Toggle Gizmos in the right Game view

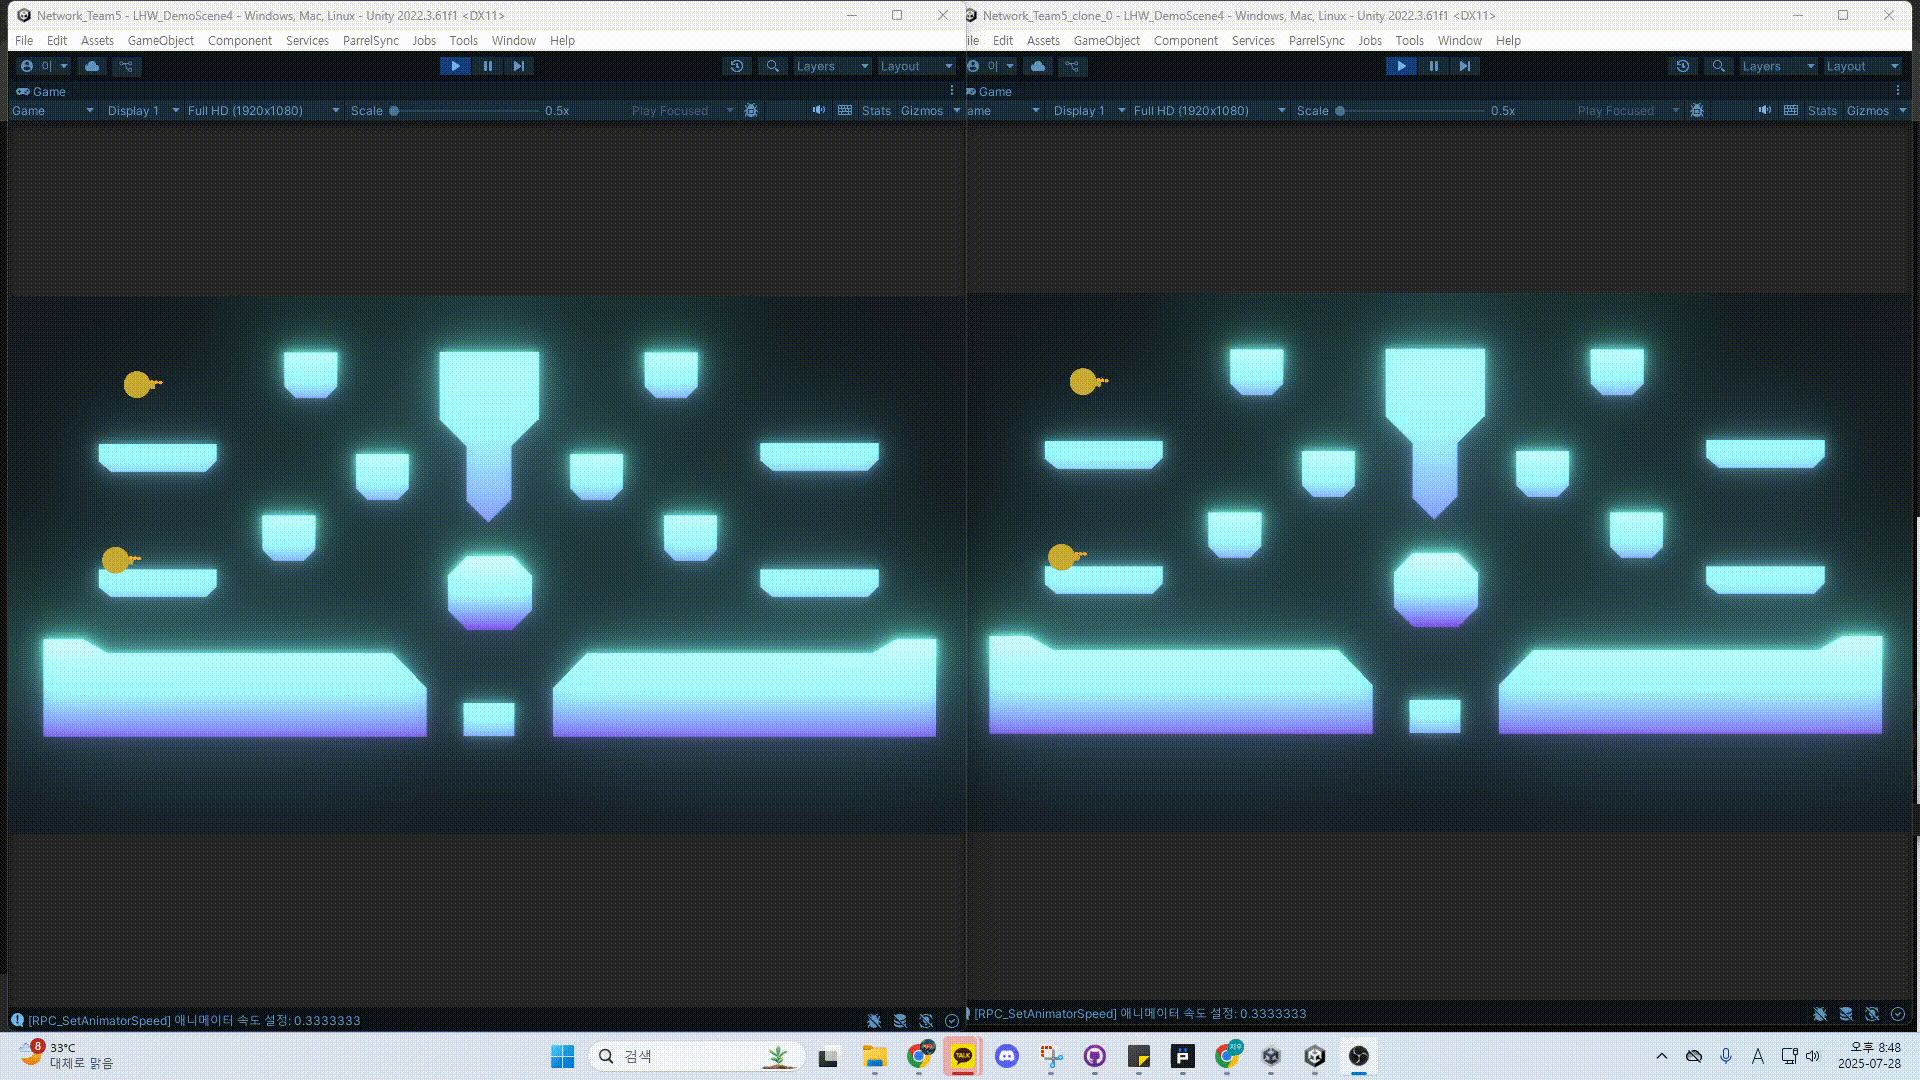1867,110
